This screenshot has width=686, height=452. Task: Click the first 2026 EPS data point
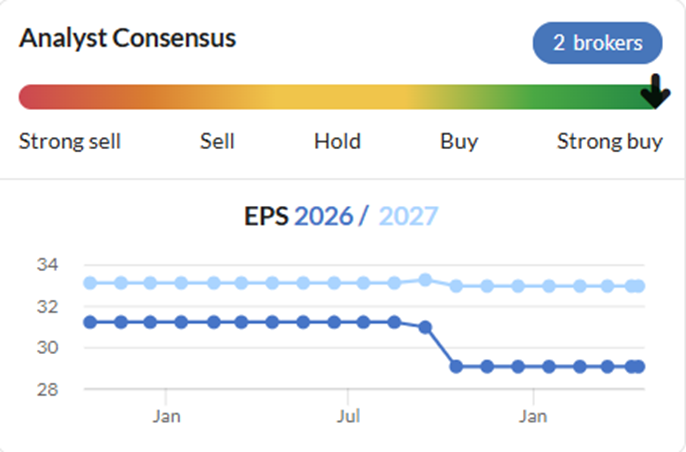tap(90, 322)
